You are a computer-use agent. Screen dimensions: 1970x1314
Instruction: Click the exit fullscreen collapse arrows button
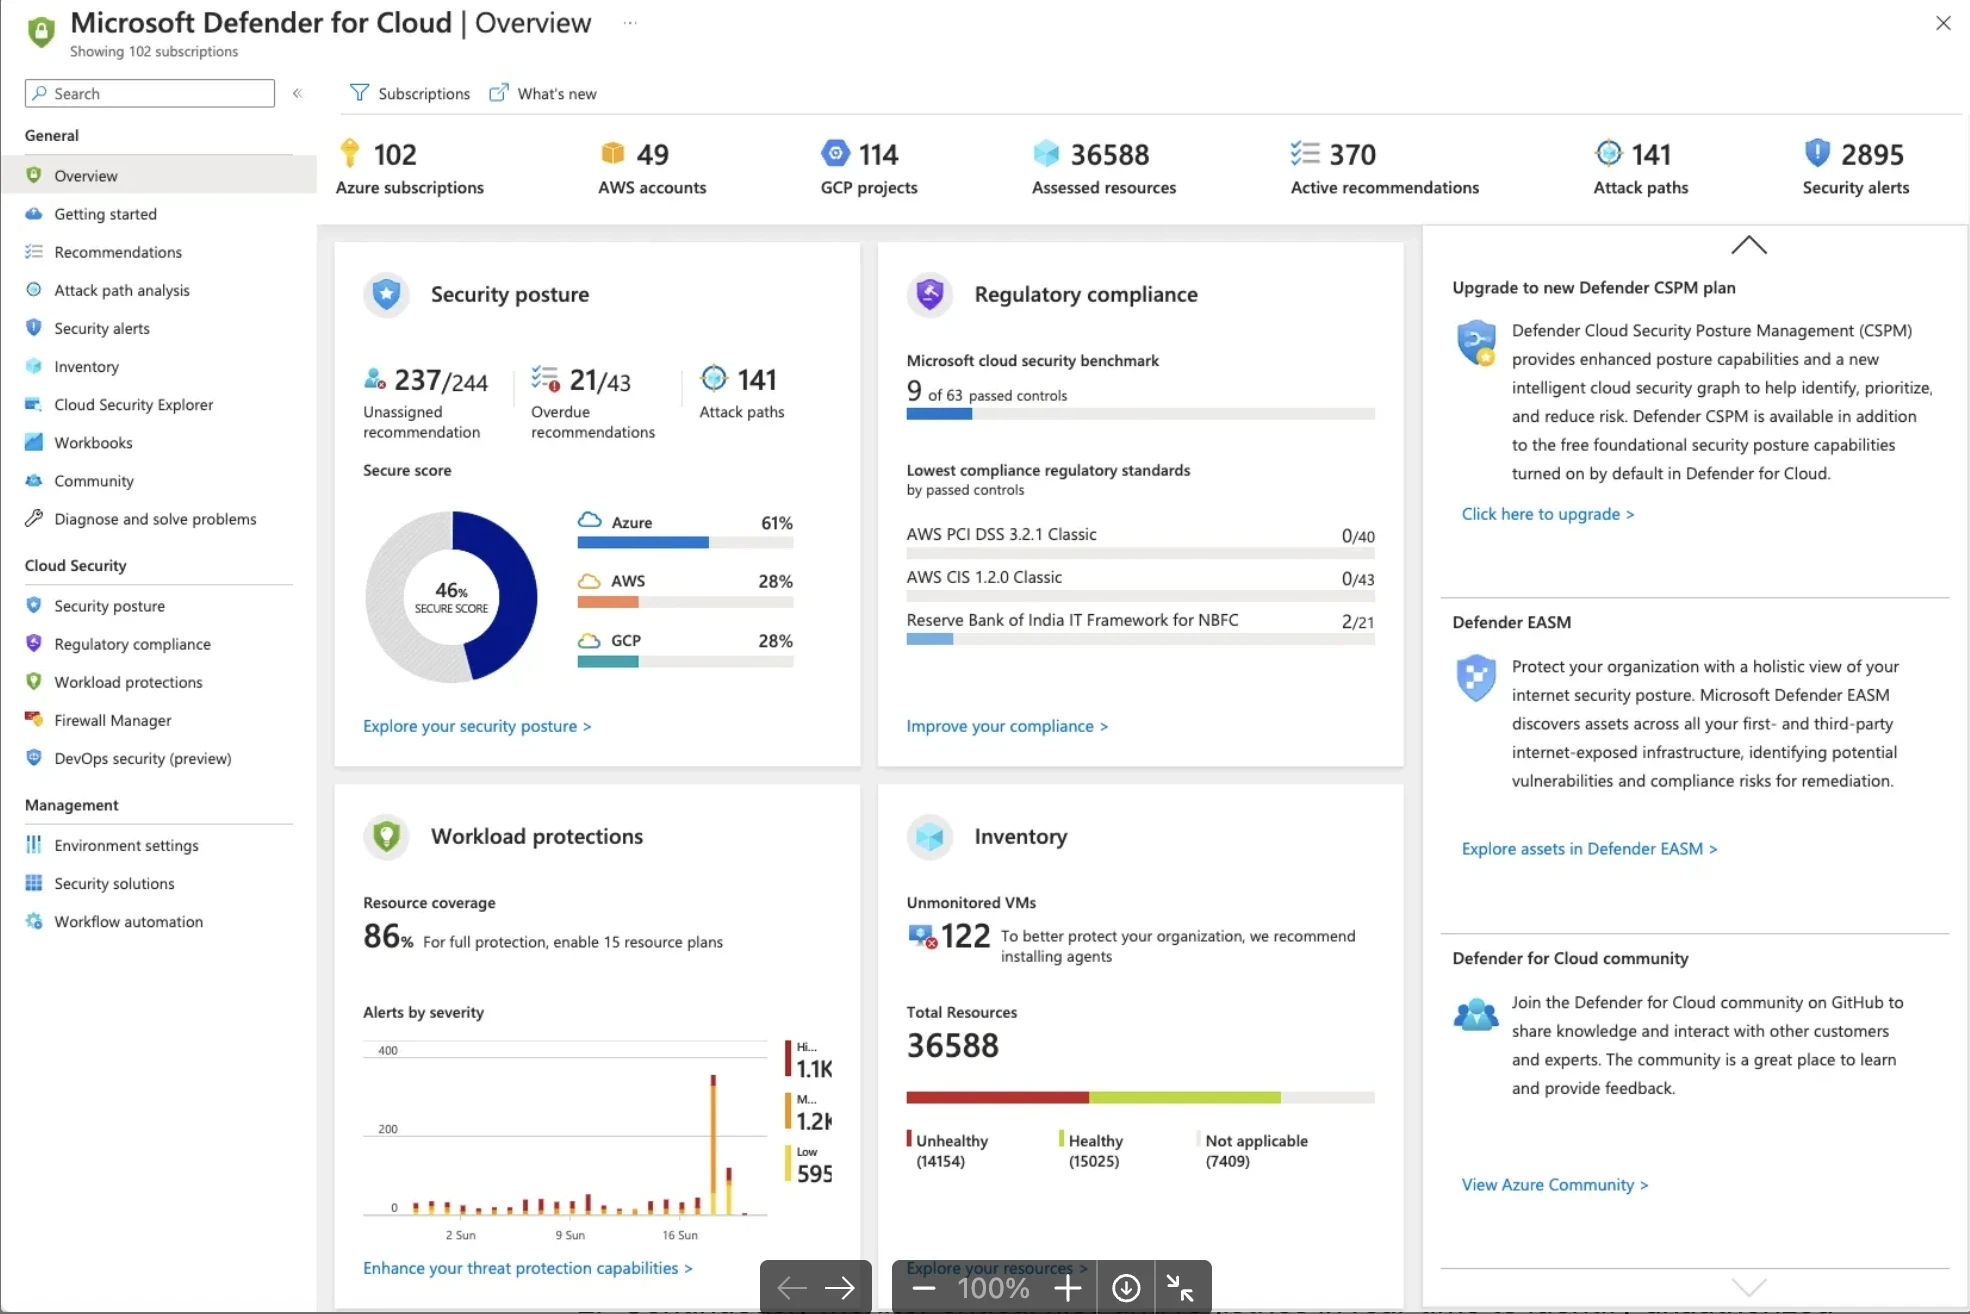(1181, 1288)
